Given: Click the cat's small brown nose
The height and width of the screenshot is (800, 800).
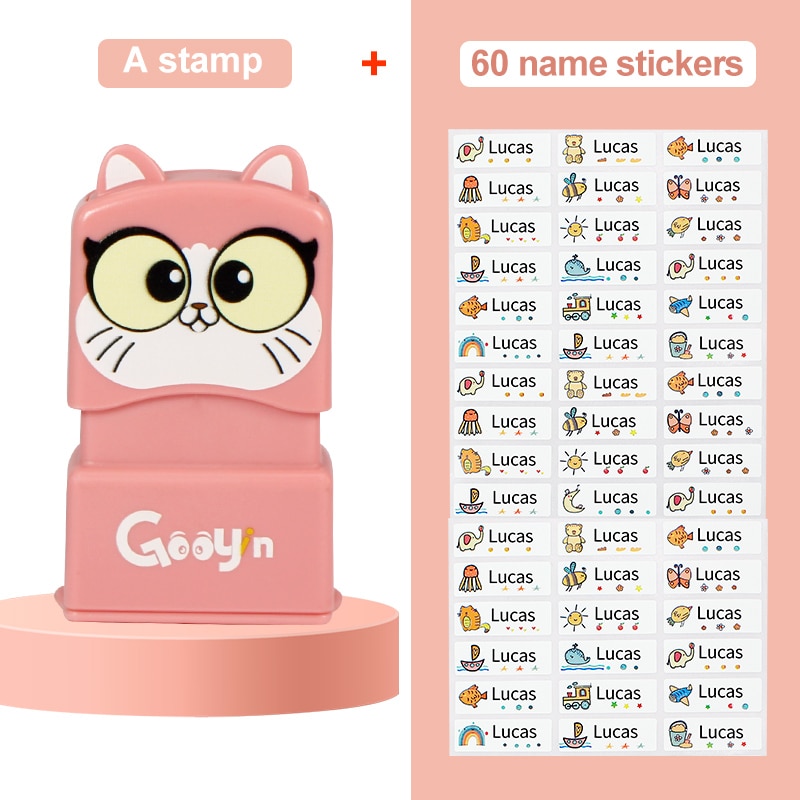Looking at the screenshot, I should tap(199, 307).
